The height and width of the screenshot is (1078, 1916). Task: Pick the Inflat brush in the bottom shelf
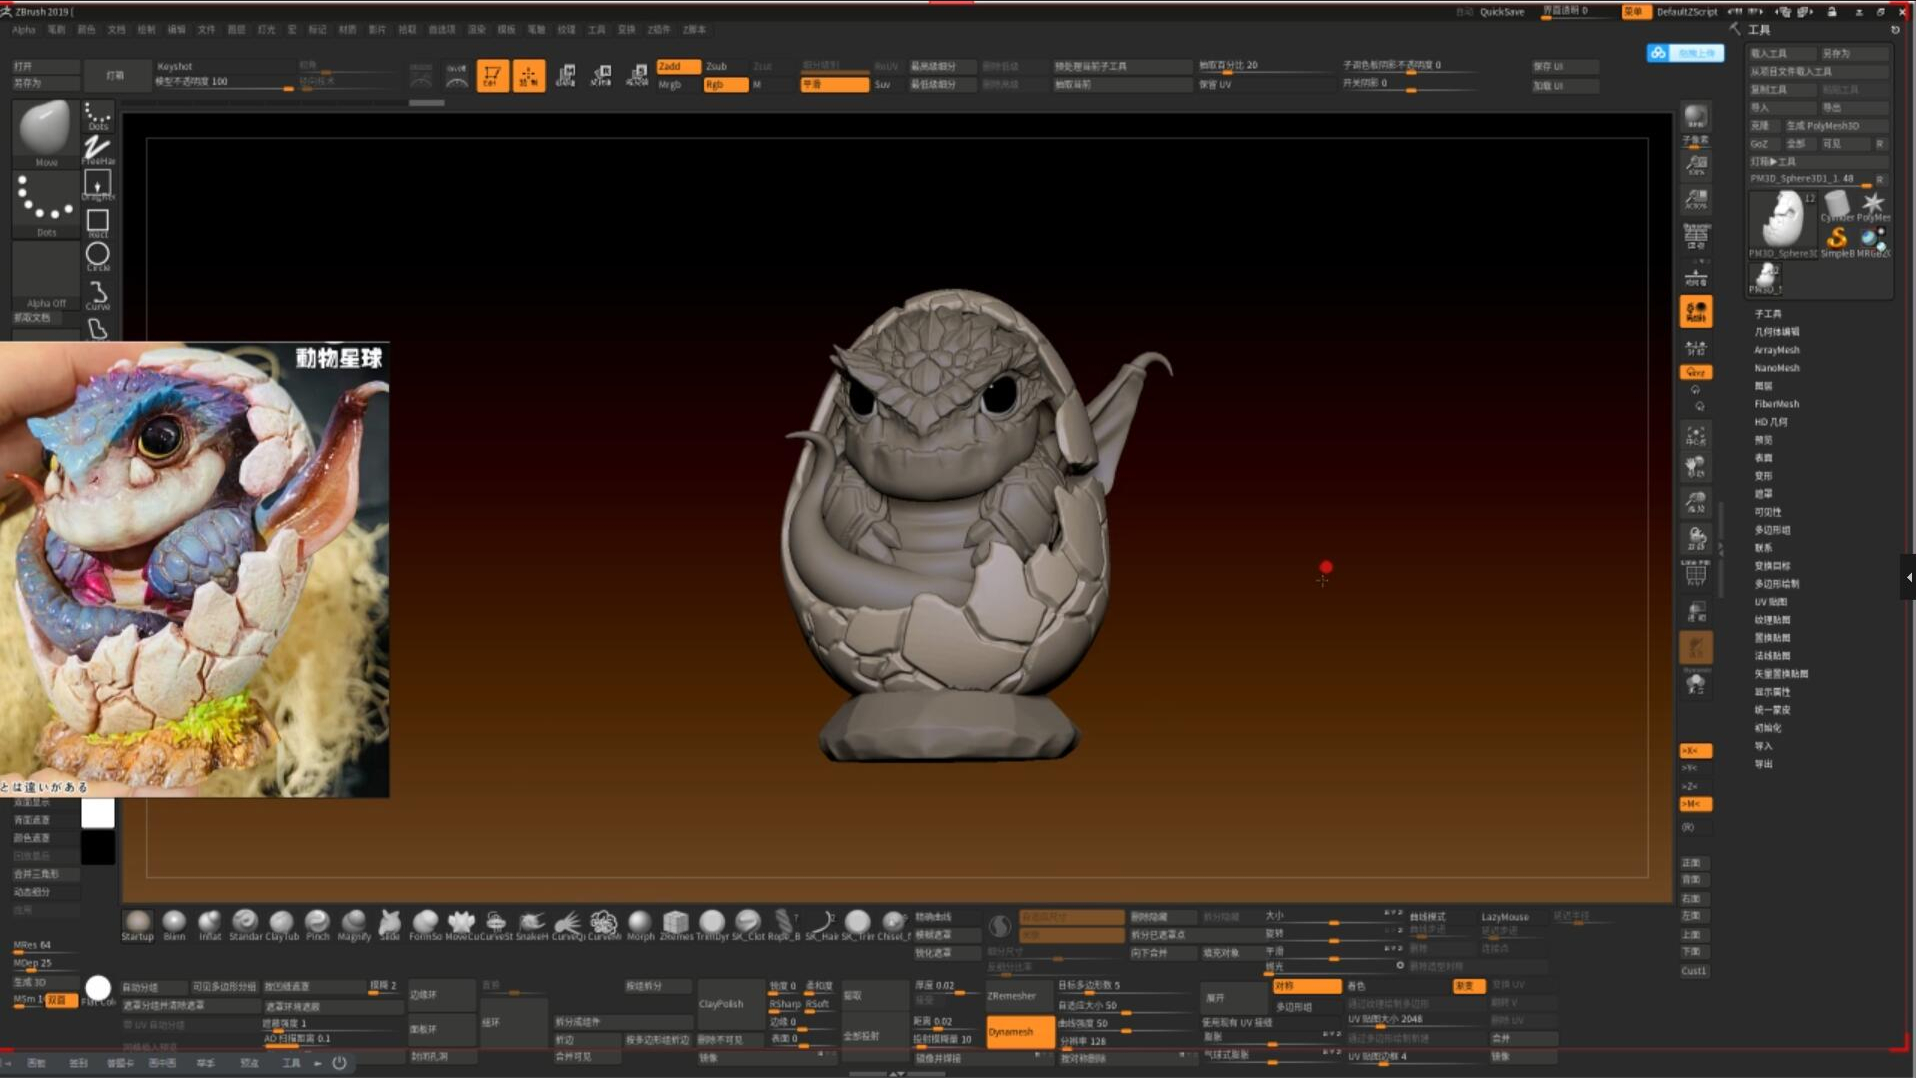click(209, 923)
